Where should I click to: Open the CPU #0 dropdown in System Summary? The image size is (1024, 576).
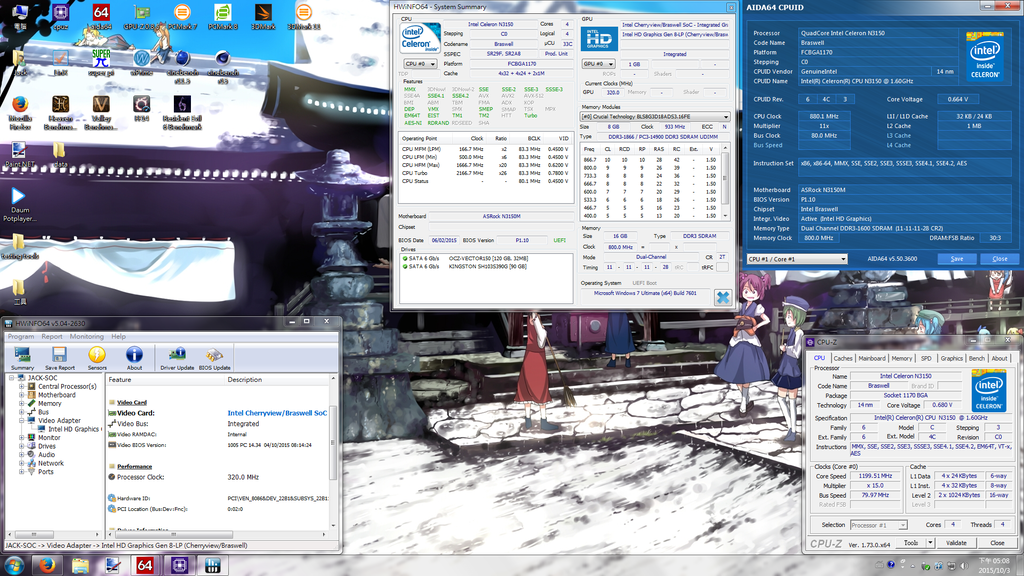coord(420,64)
